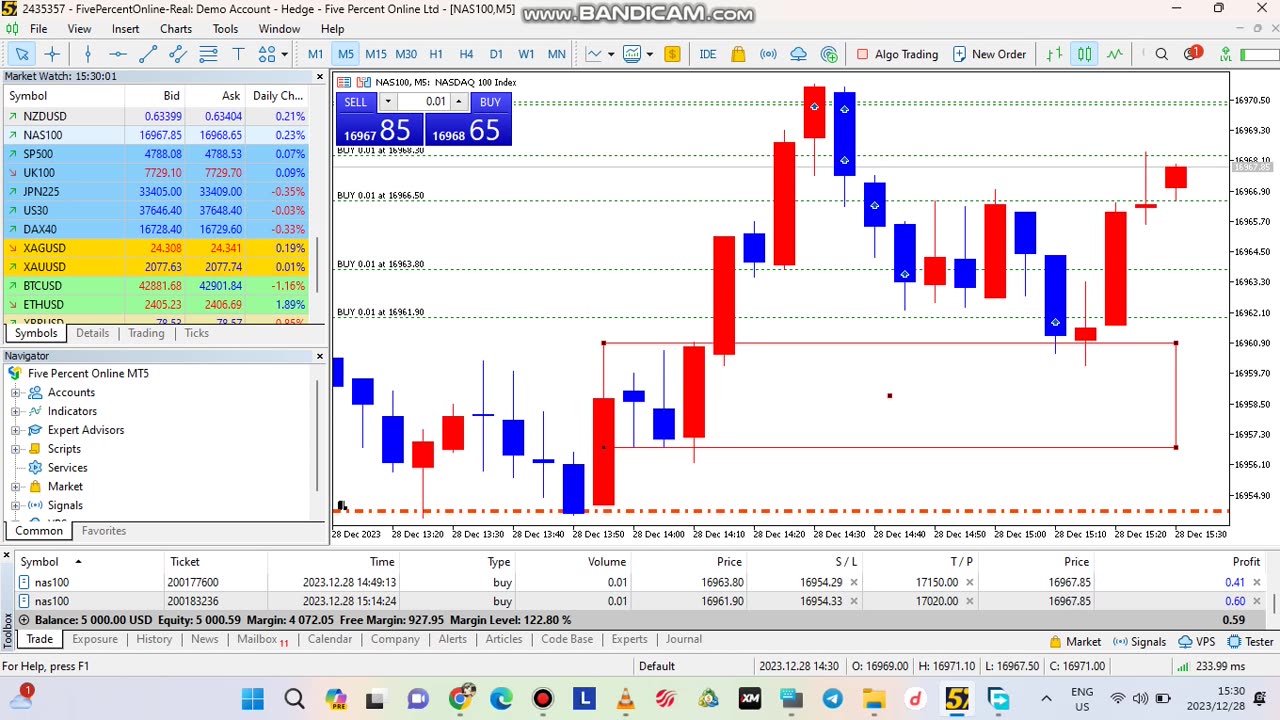Switch to Market Watch Details tab

tap(92, 333)
